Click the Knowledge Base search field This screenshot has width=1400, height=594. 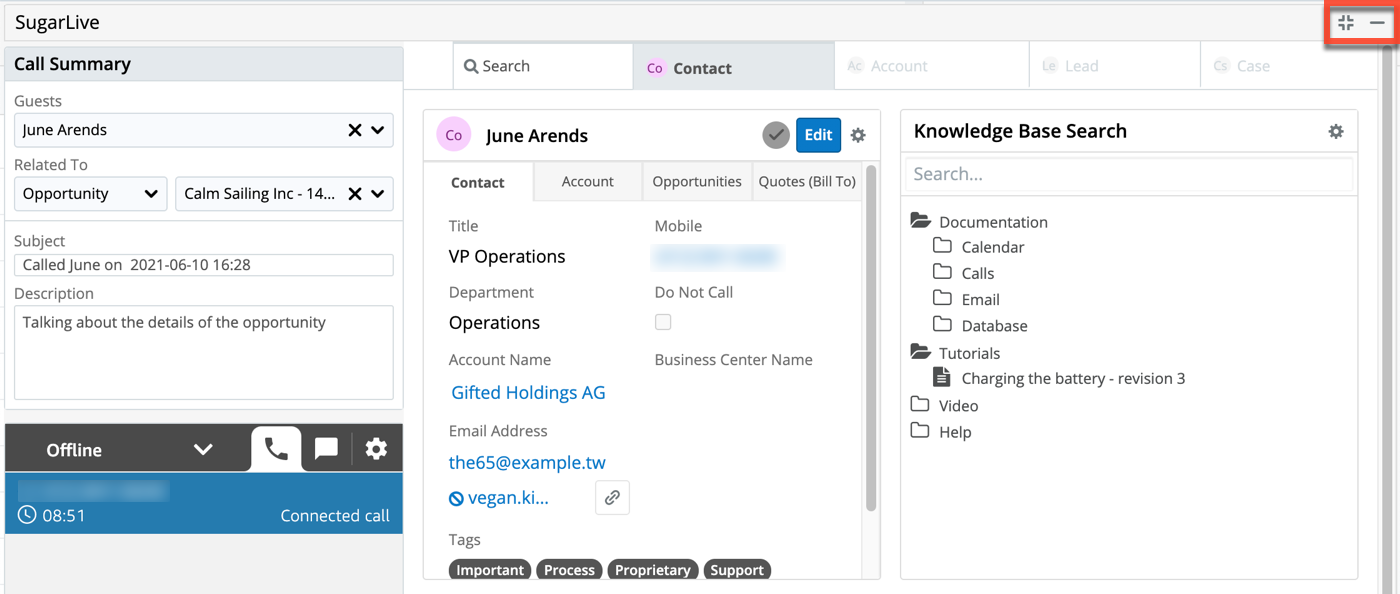click(1129, 174)
